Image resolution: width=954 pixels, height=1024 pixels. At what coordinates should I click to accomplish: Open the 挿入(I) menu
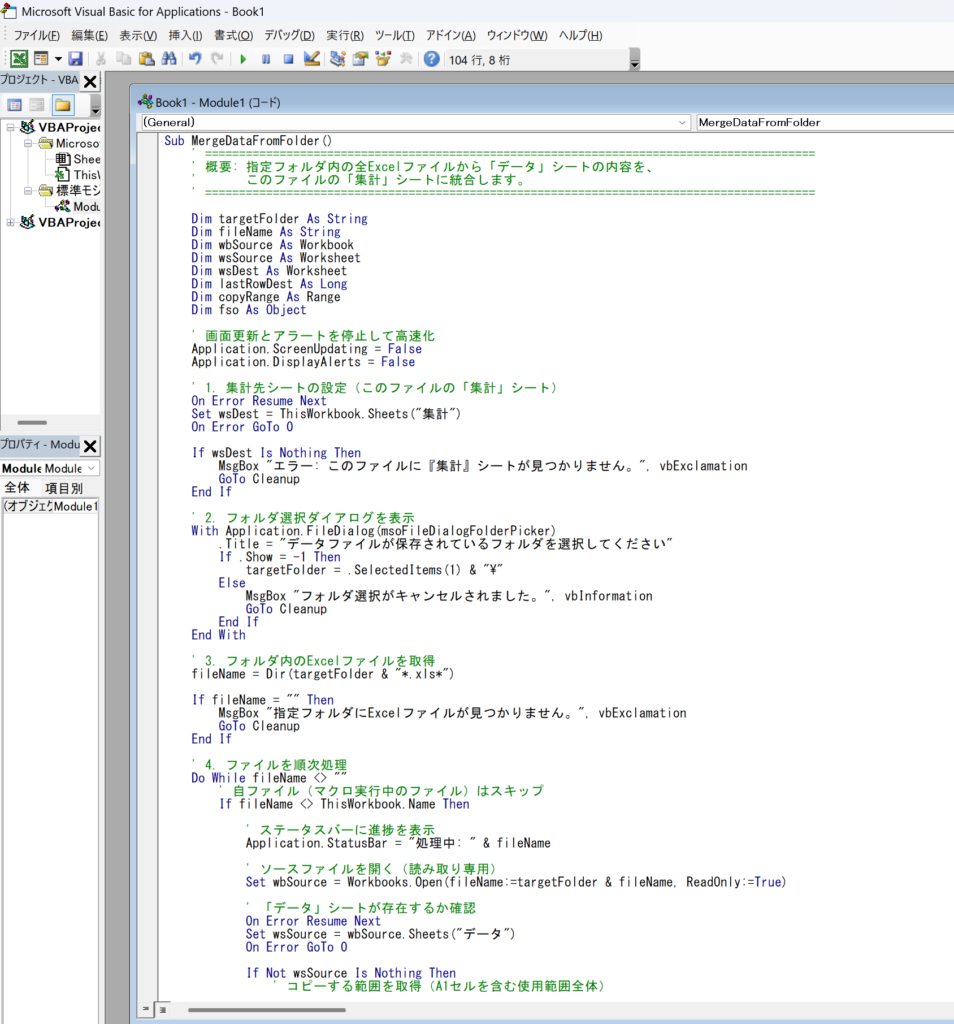coord(185,35)
